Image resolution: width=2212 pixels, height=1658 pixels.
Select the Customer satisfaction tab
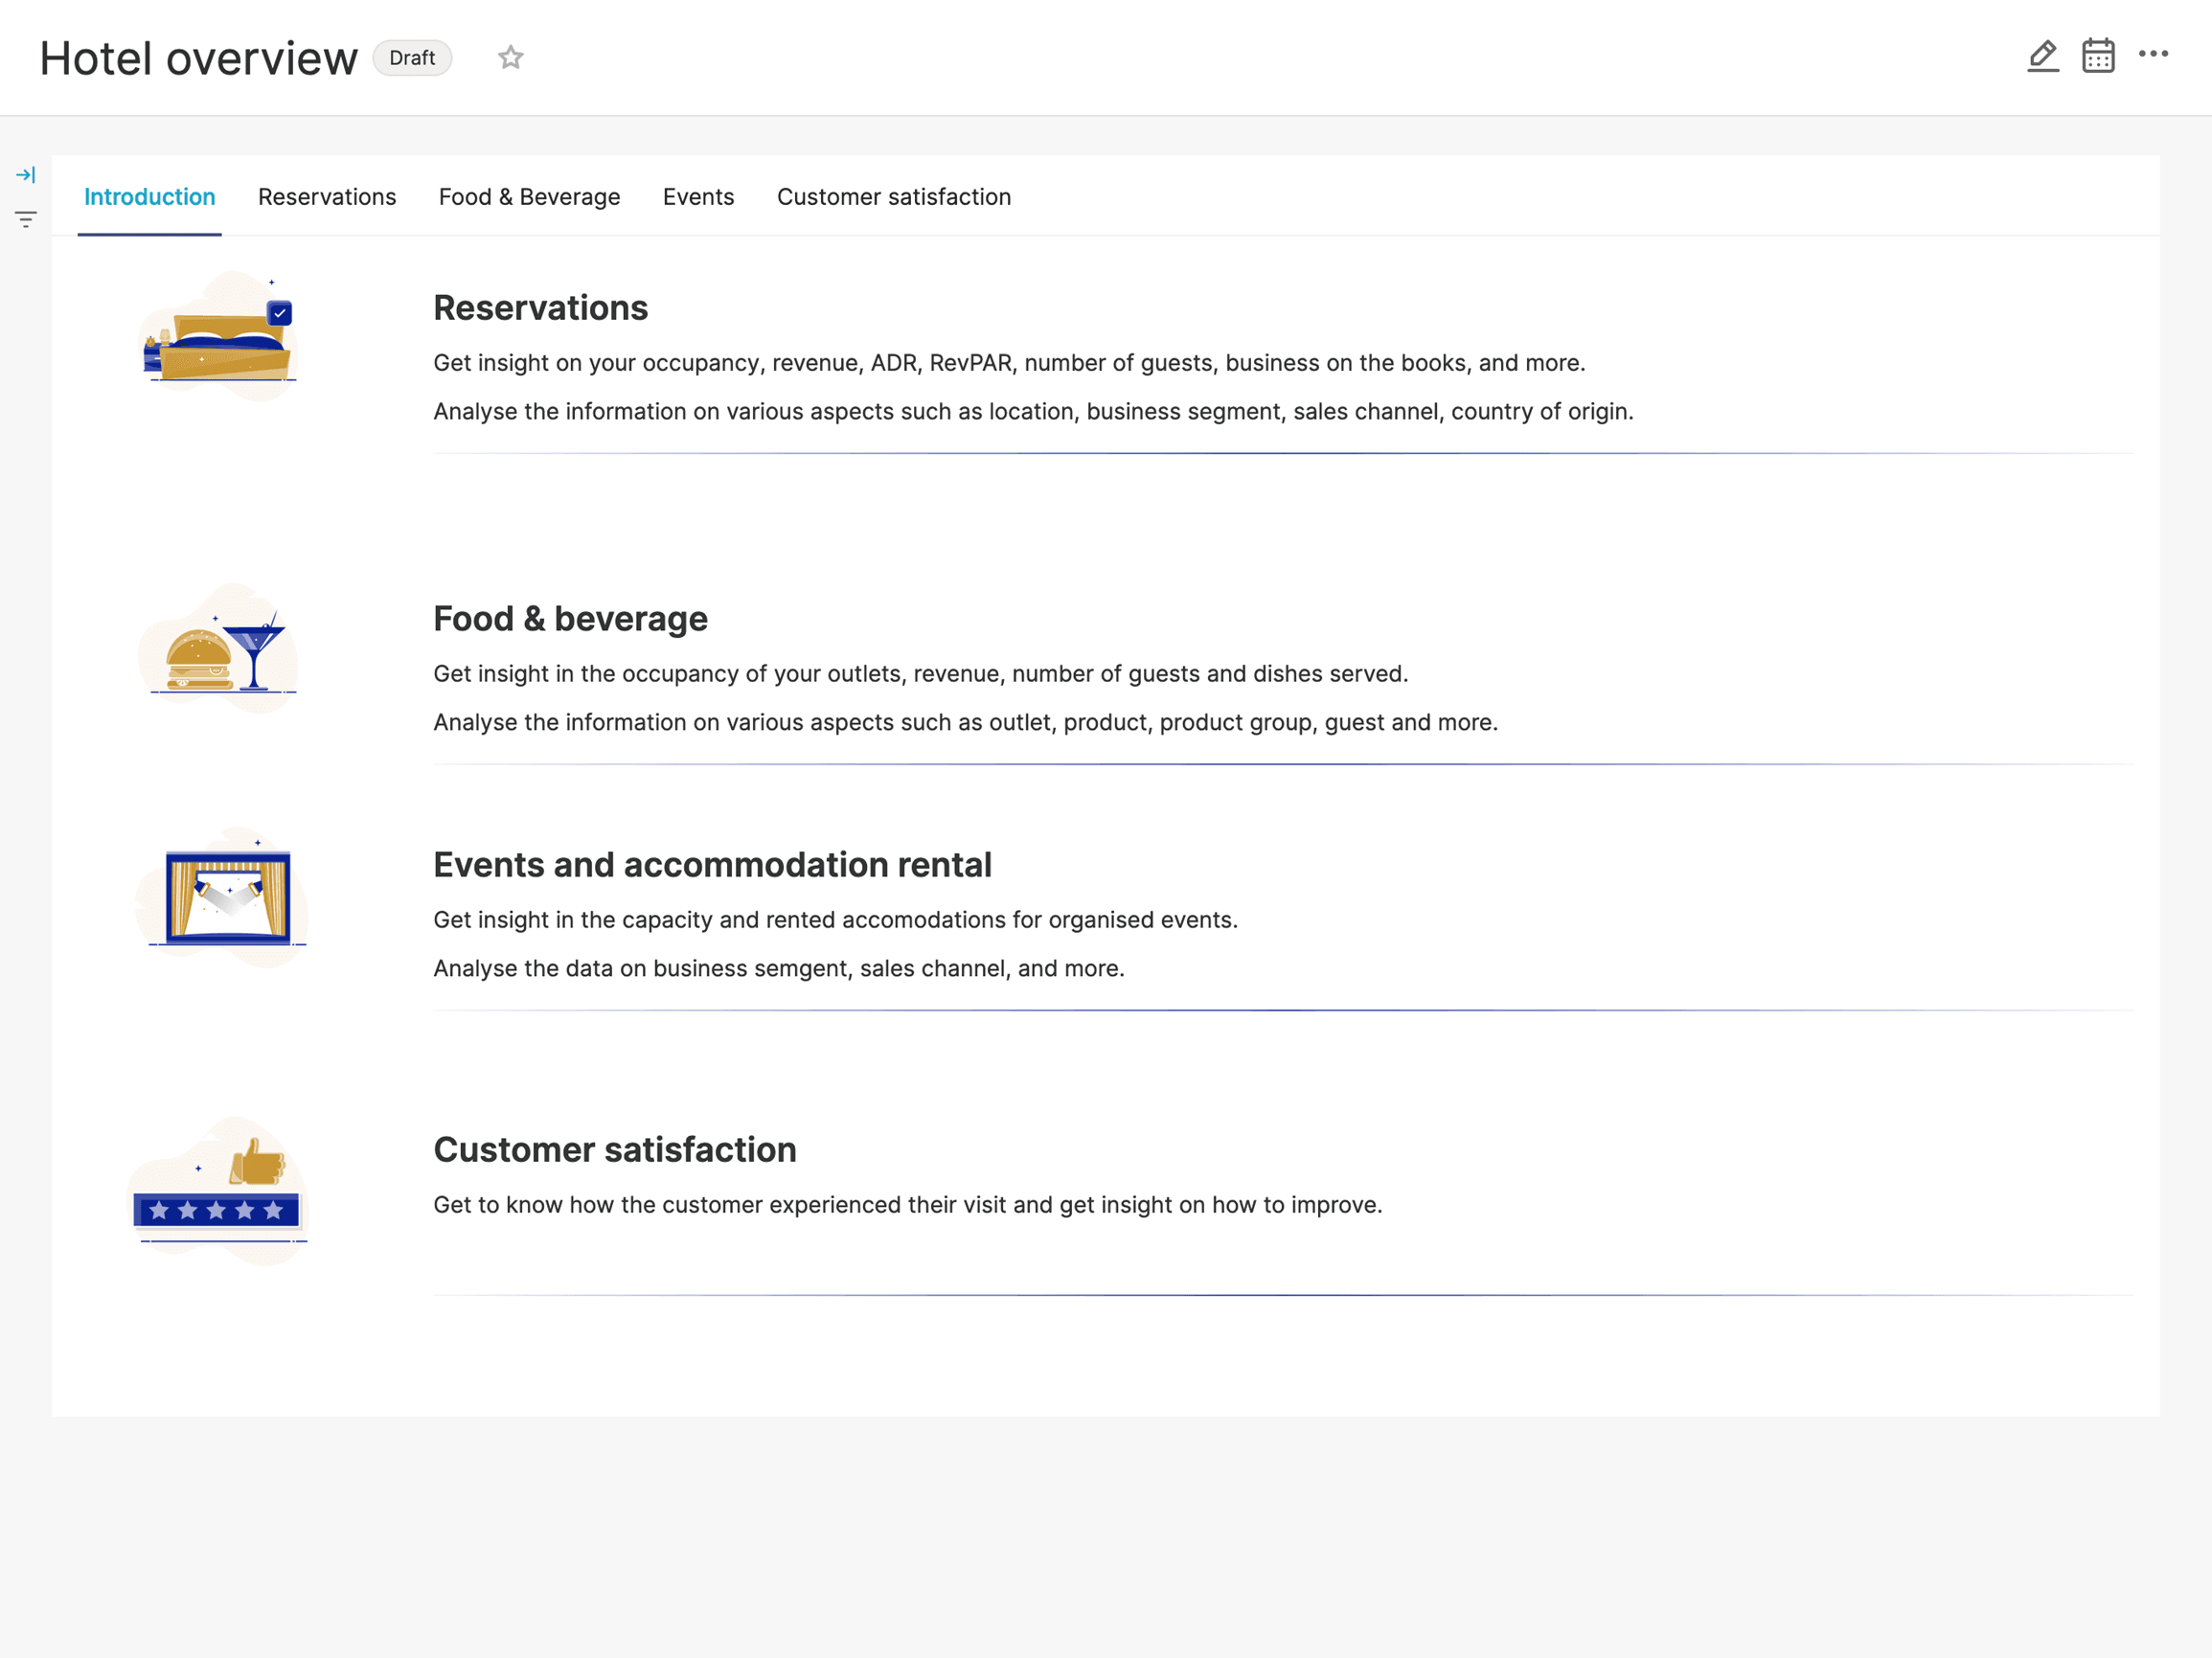[x=893, y=197]
